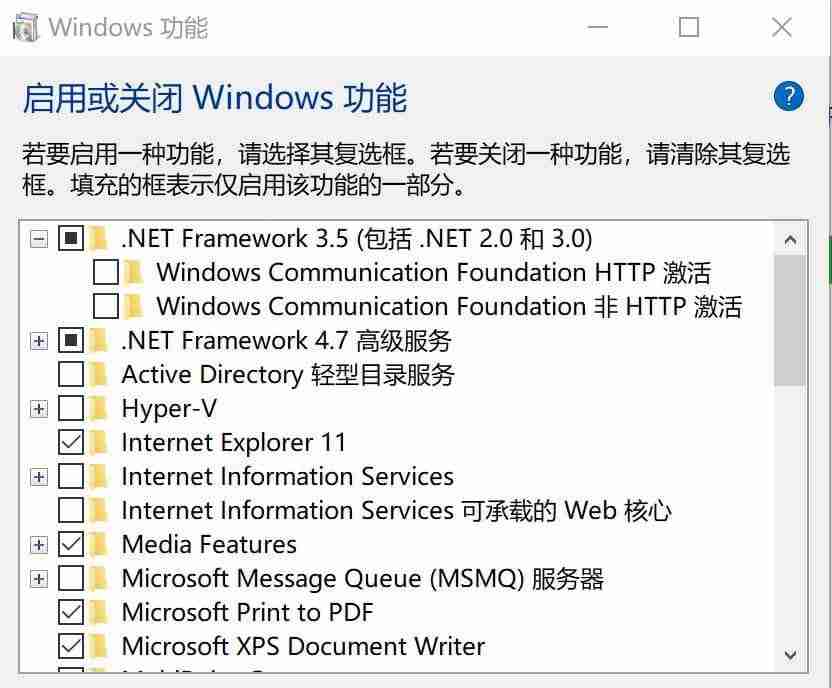832x688 pixels.
Task: Enable Windows Communication Foundation 非 HTTP 激活
Action: [x=105, y=306]
